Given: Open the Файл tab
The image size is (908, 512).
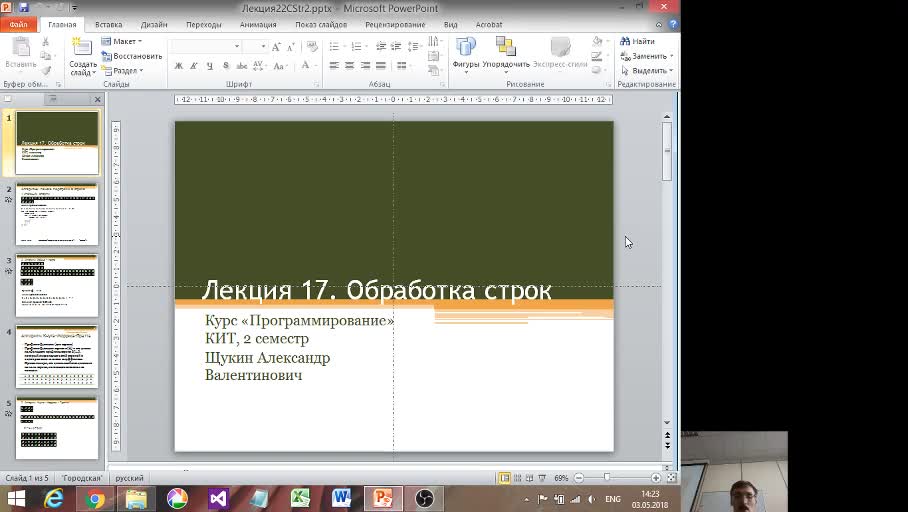Looking at the screenshot, I should 19,25.
